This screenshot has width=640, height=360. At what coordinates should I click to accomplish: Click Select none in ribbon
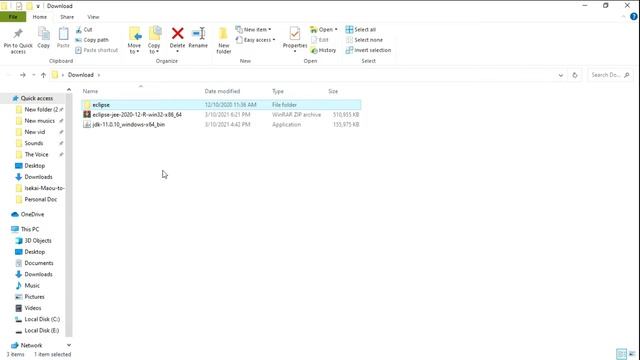click(364, 40)
